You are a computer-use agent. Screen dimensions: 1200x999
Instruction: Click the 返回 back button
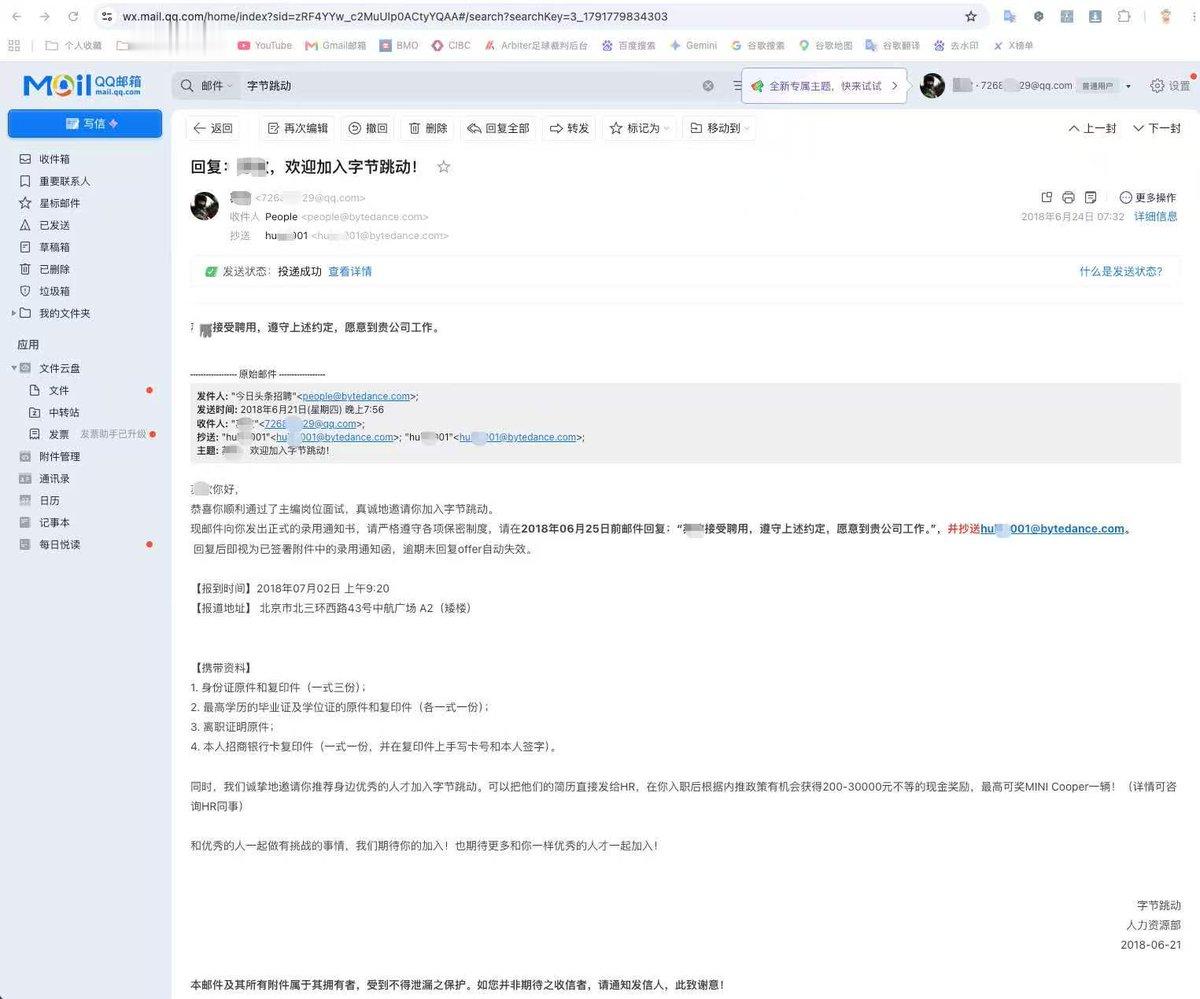(213, 128)
